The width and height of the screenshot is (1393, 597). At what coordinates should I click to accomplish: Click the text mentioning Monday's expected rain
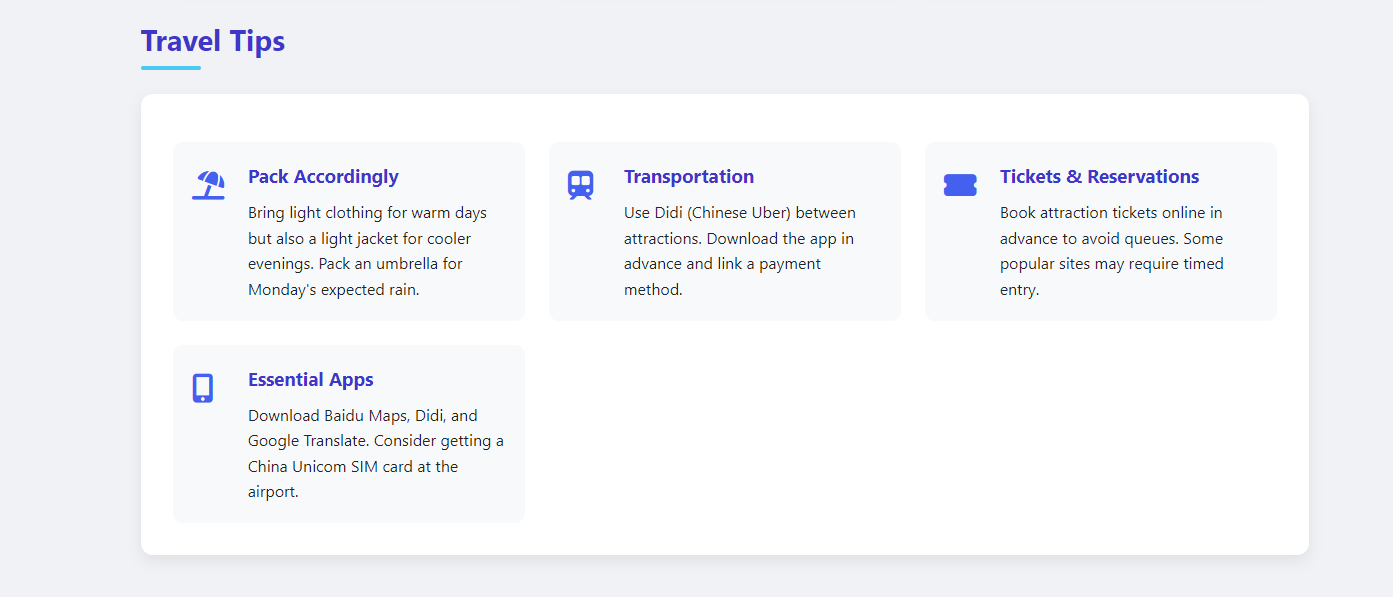click(x=335, y=290)
